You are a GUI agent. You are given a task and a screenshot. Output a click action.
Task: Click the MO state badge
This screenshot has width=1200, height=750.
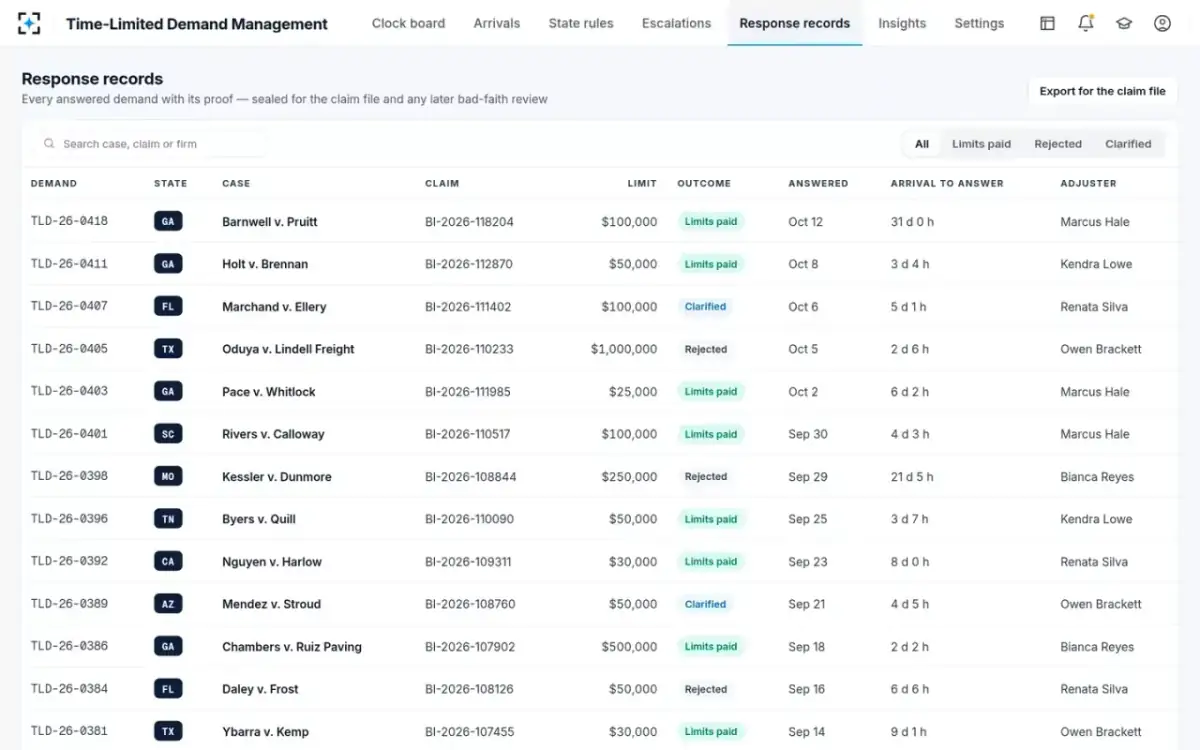point(168,477)
